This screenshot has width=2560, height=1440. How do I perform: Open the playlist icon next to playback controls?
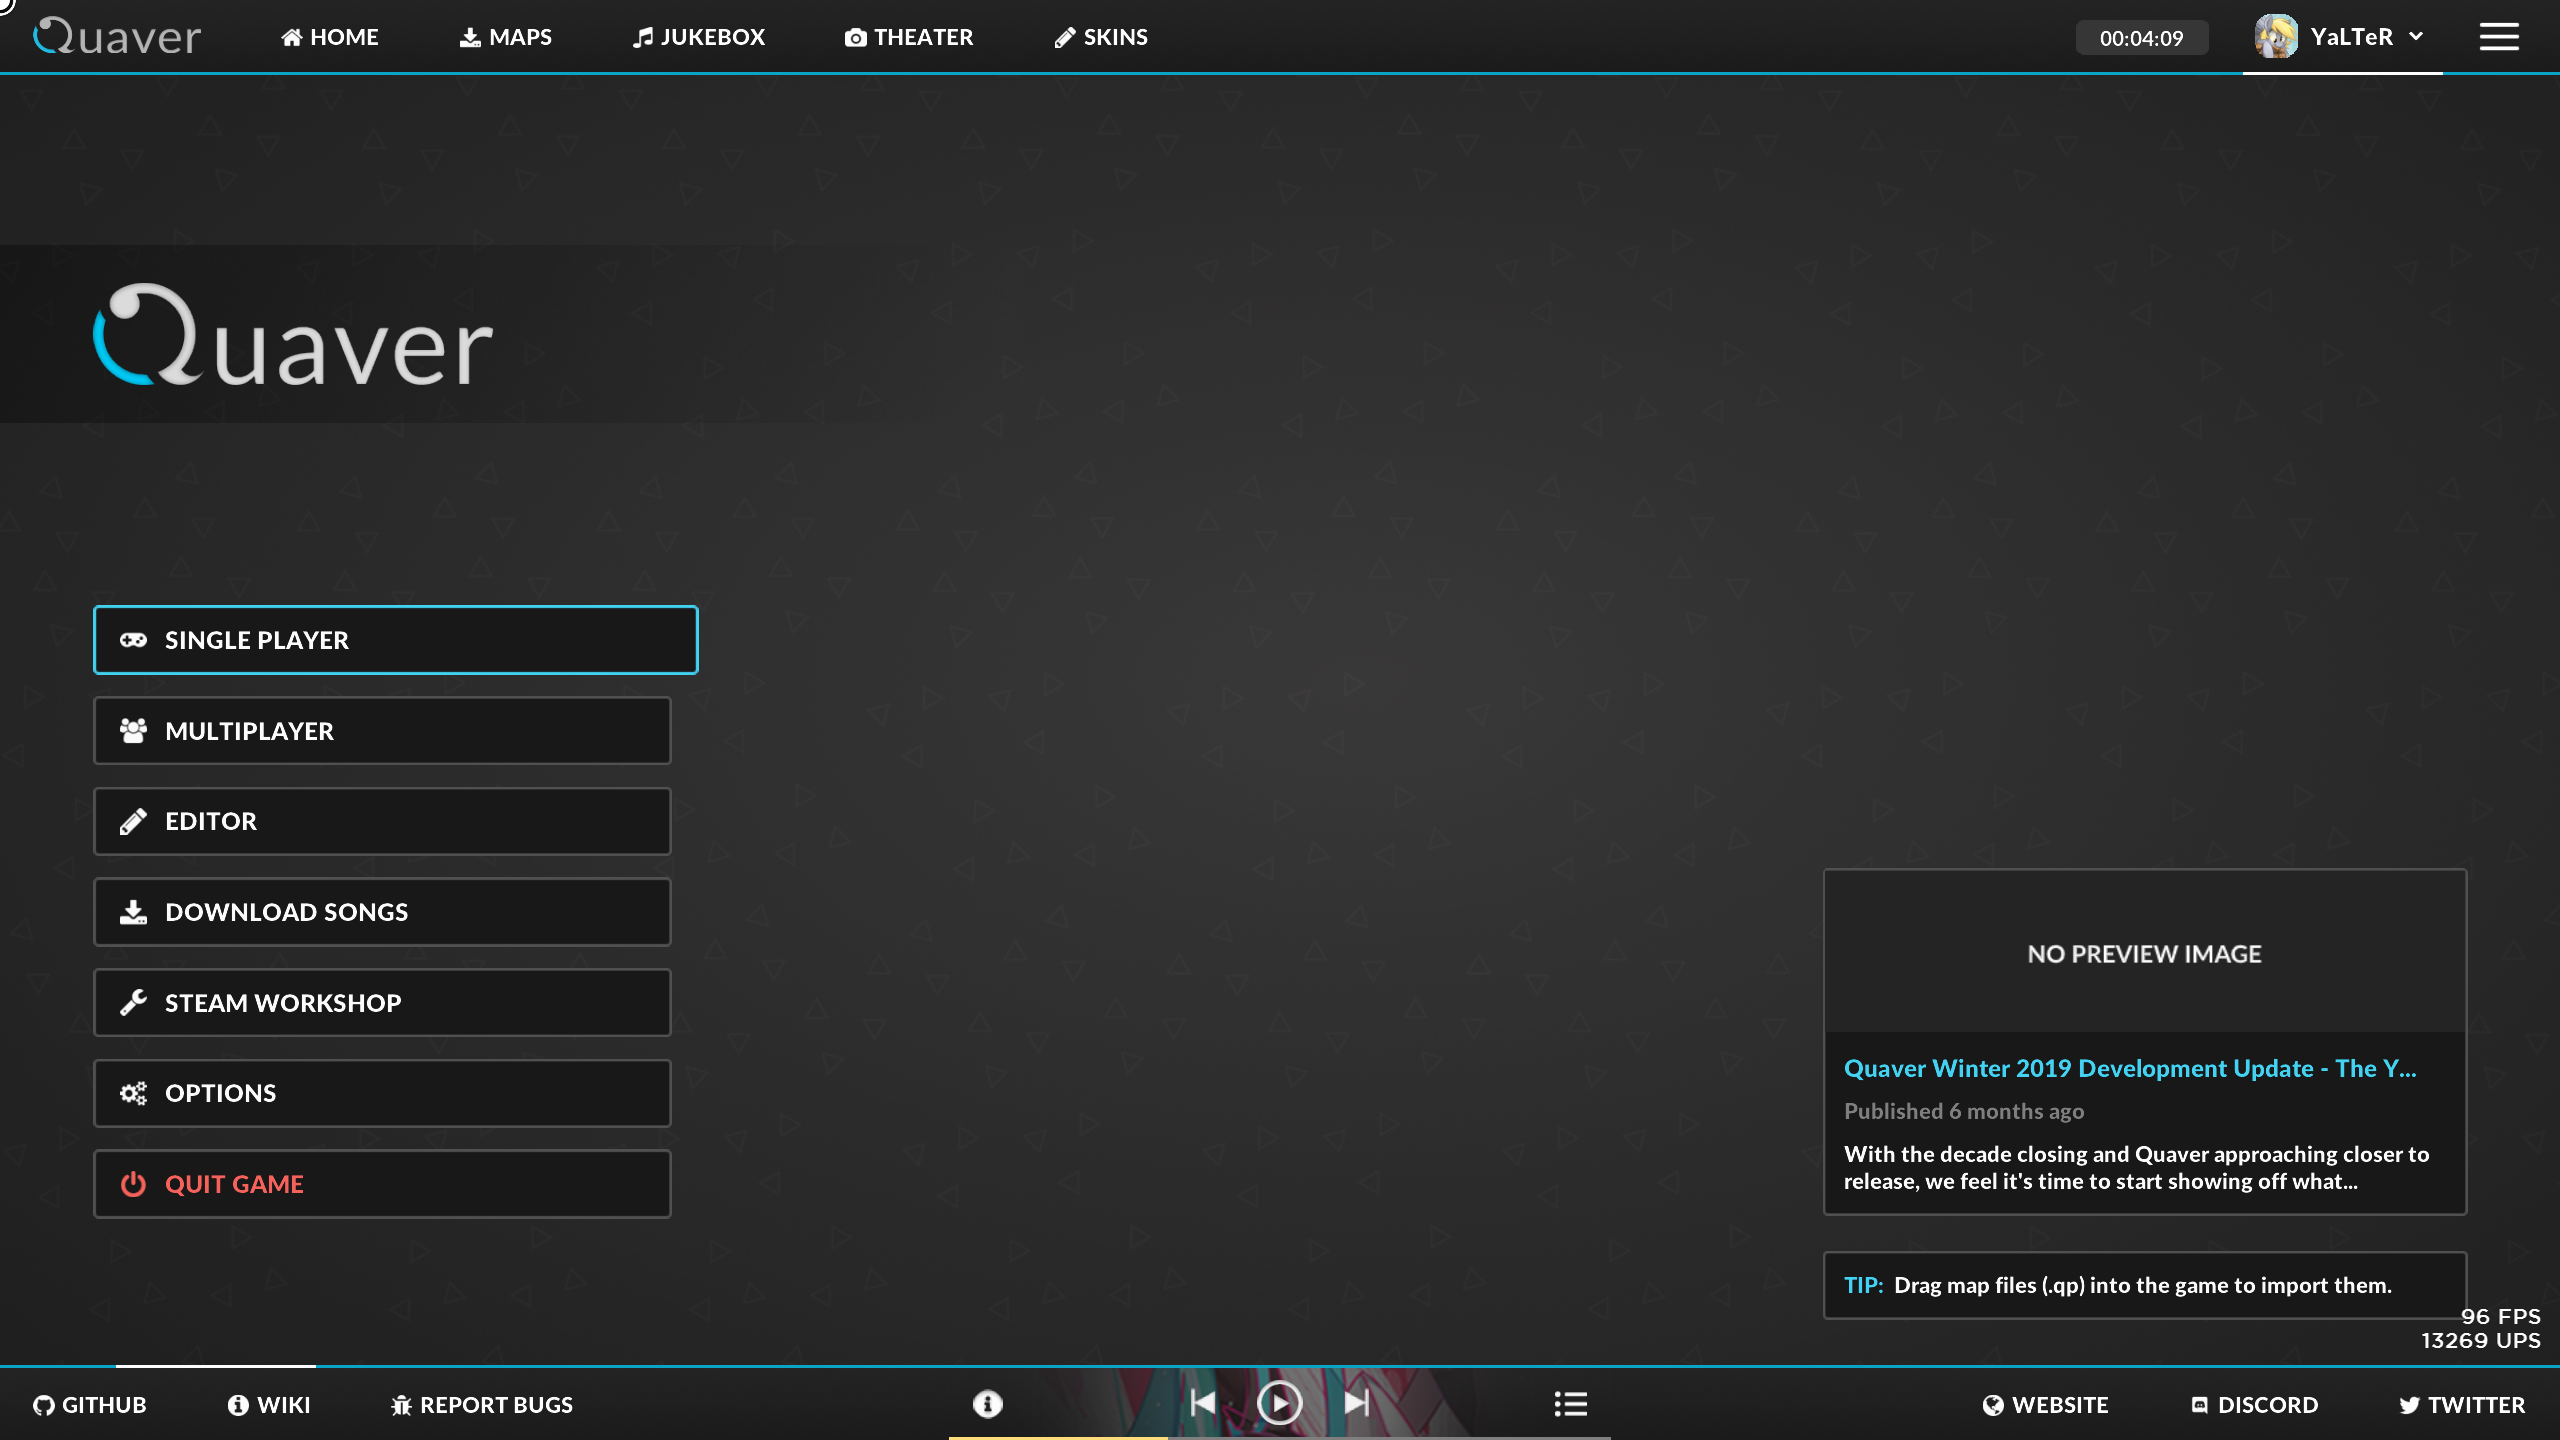pyautogui.click(x=1570, y=1404)
